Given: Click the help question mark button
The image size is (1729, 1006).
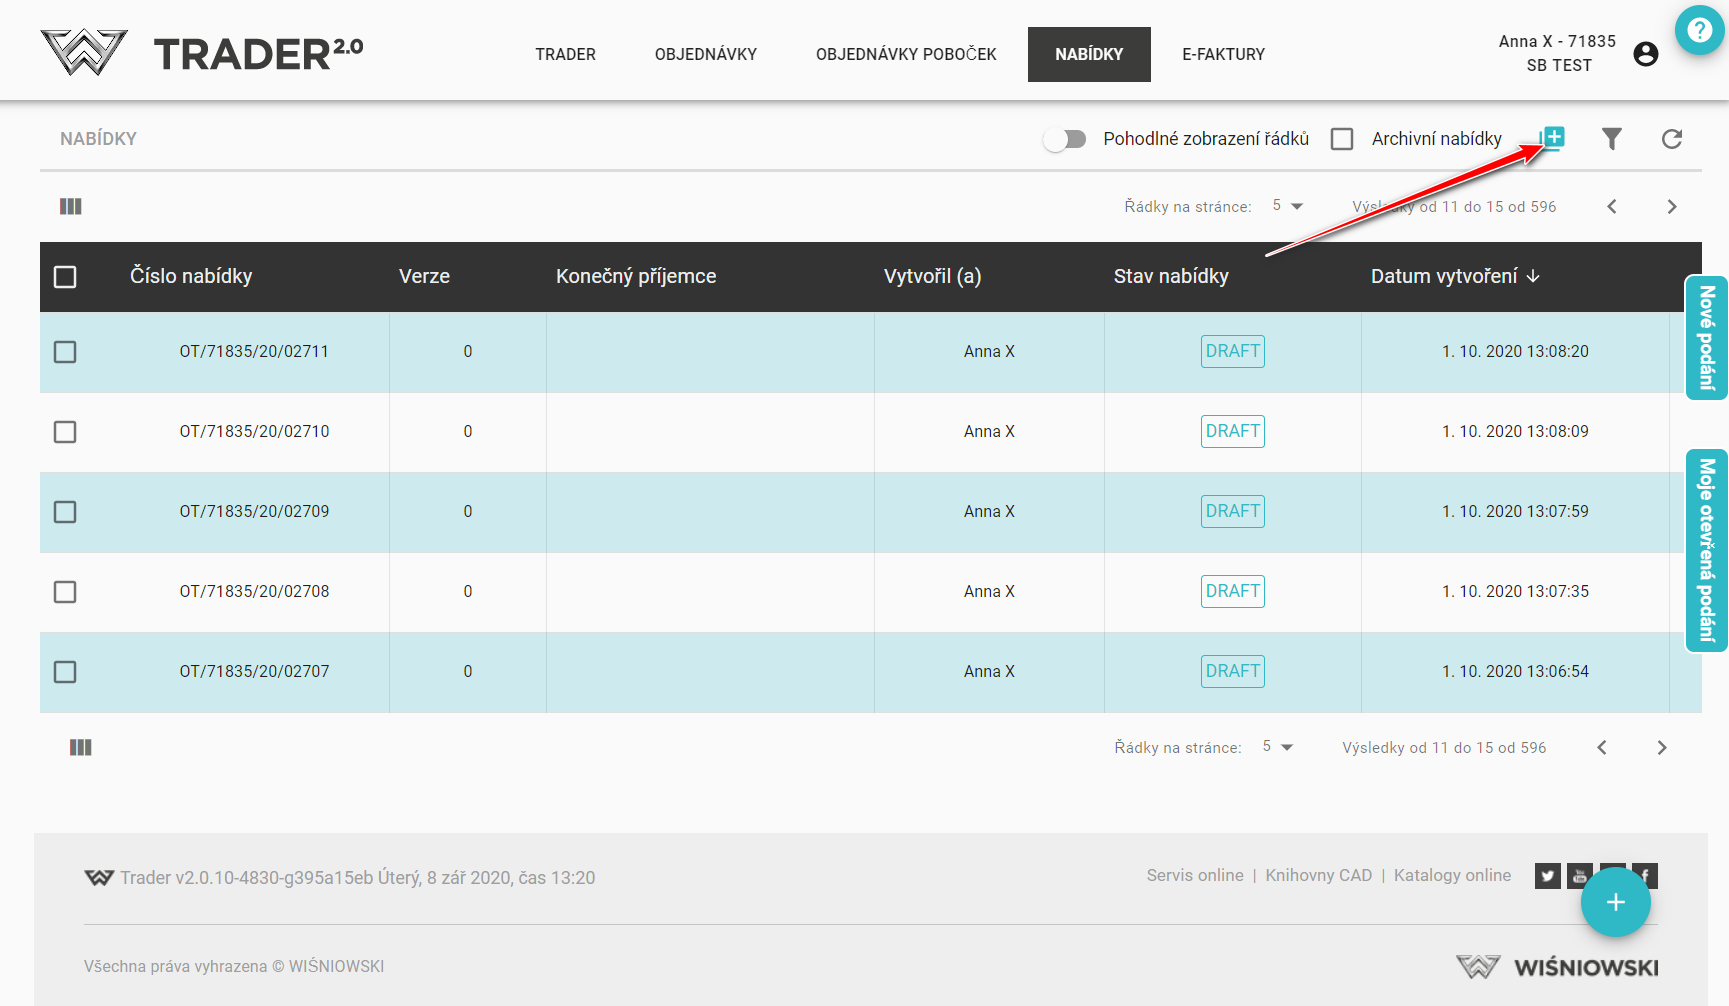Looking at the screenshot, I should coord(1699,30).
